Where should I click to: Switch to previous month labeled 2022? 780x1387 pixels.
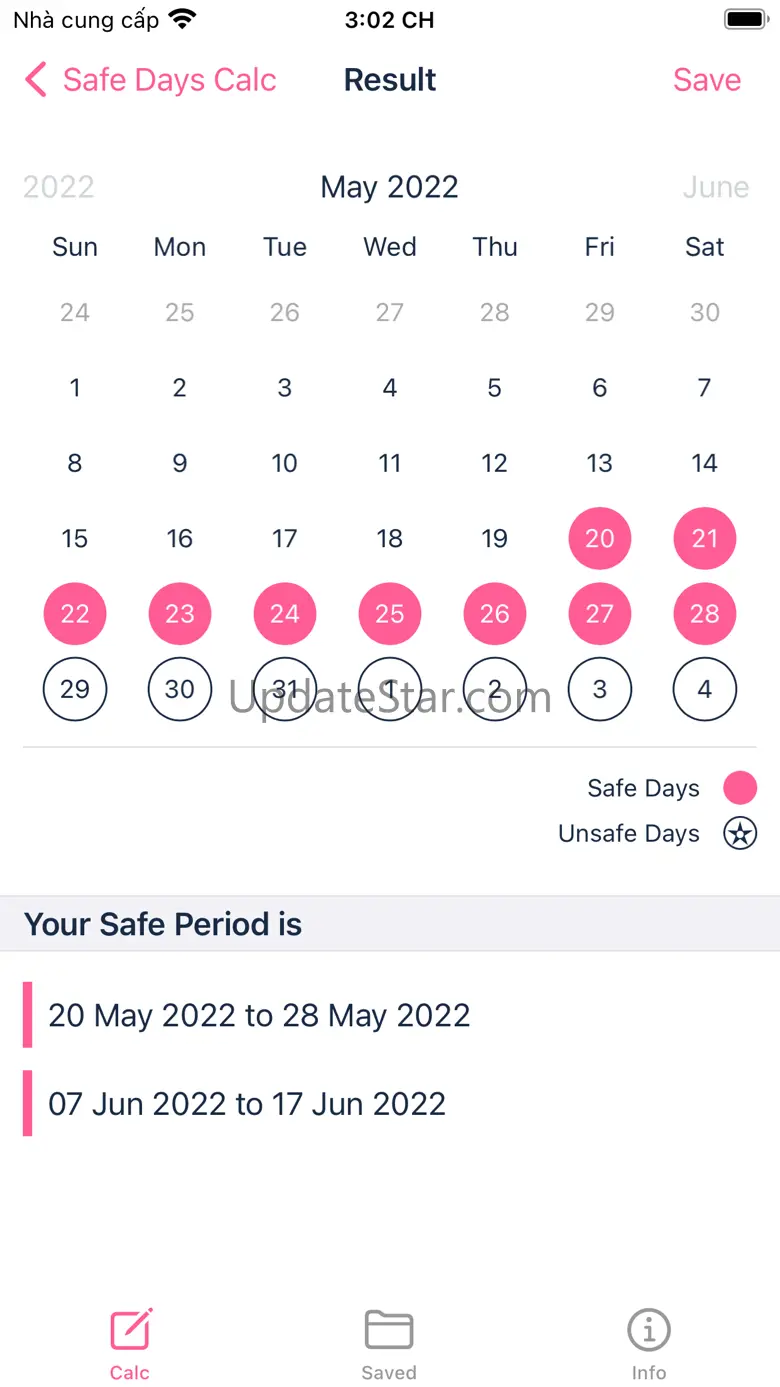[59, 187]
